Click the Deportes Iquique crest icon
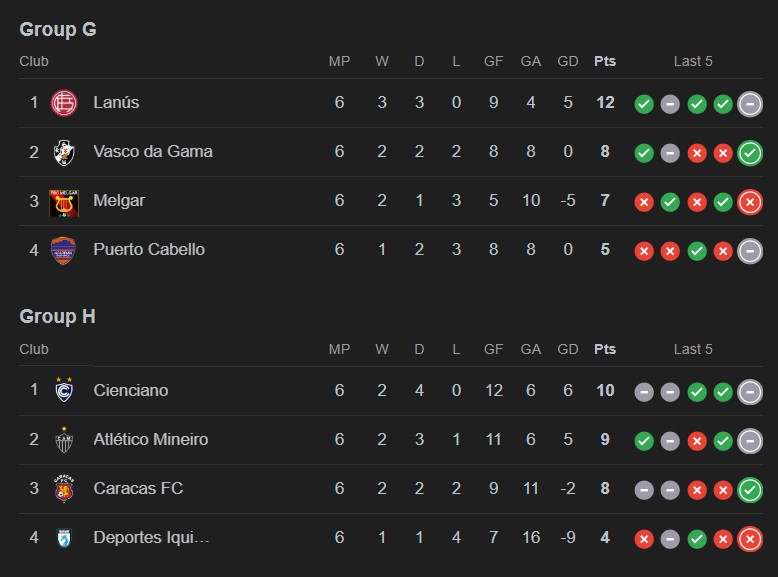Screen dimensions: 778x577 point(64,538)
